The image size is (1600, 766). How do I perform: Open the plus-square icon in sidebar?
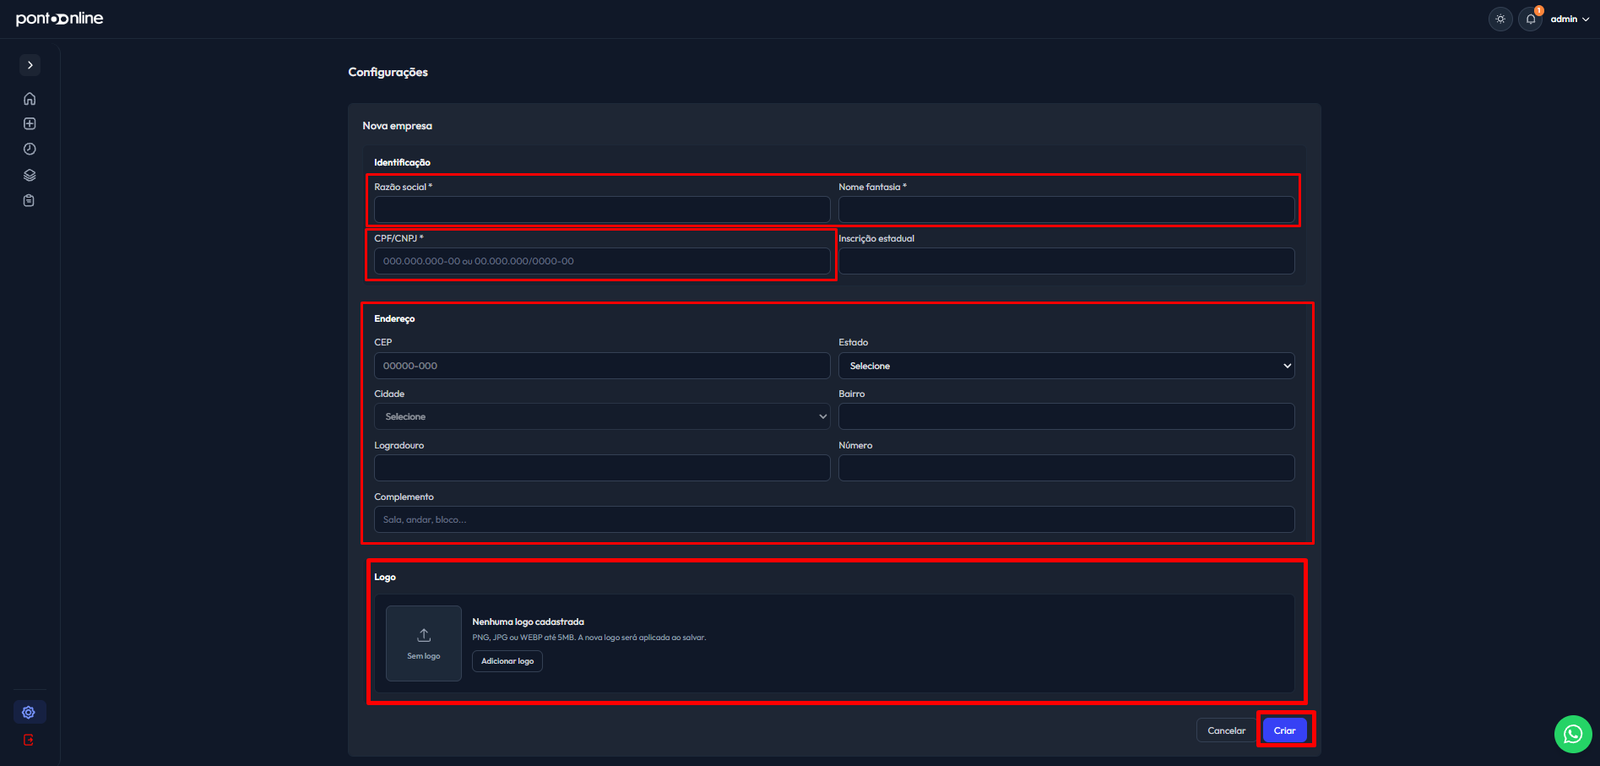pos(30,124)
